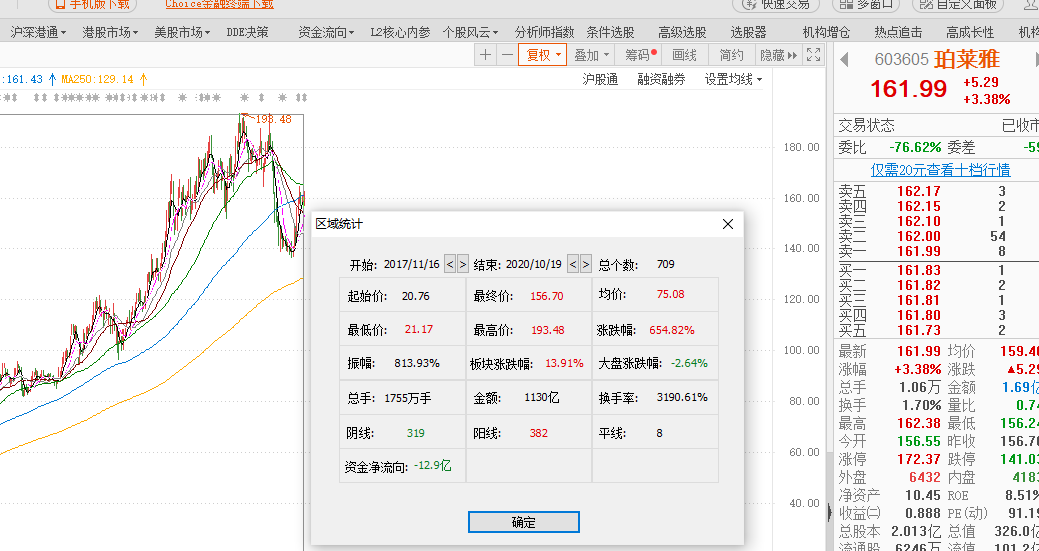This screenshot has height=551, width=1039.
Task: Click 仅需20元查看十档行情 link
Action: pyautogui.click(x=940, y=170)
